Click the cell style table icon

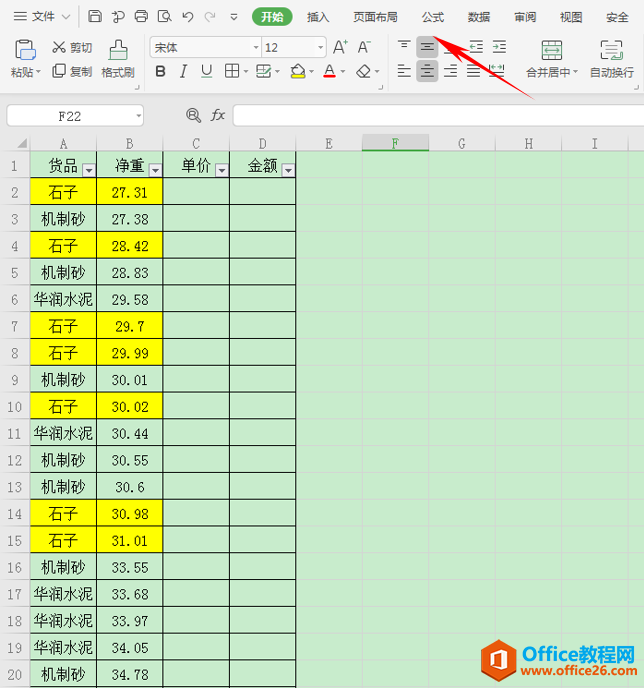263,71
